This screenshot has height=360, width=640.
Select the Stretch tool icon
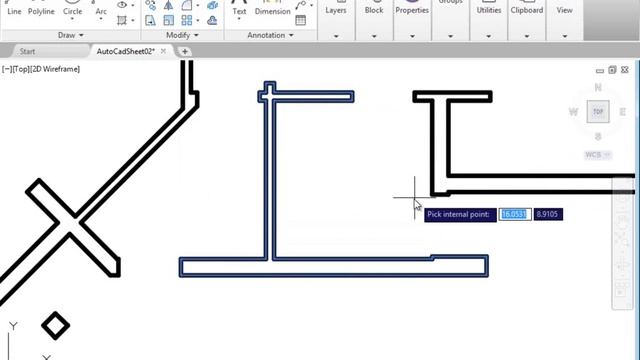click(x=150, y=20)
